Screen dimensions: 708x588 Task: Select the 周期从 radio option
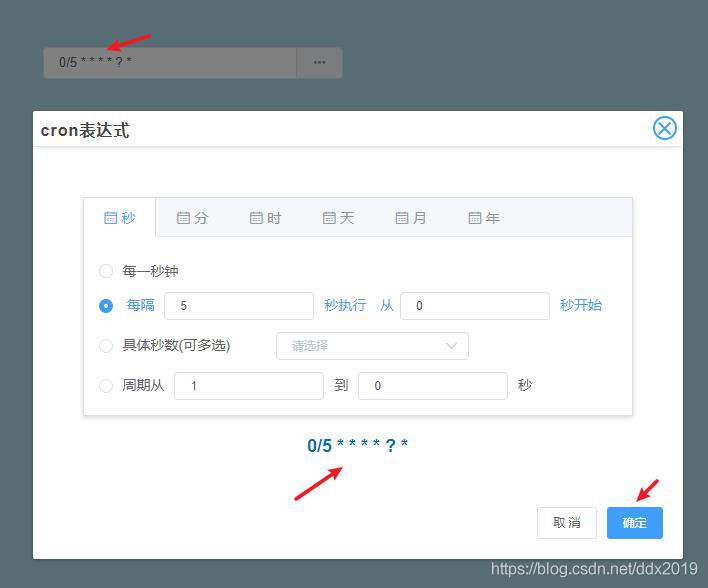click(106, 386)
